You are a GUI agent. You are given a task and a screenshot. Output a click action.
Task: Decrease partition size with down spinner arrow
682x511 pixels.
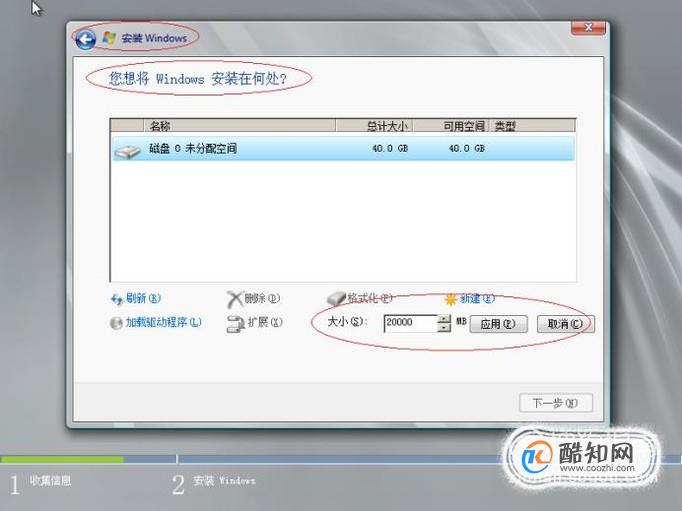pos(444,327)
